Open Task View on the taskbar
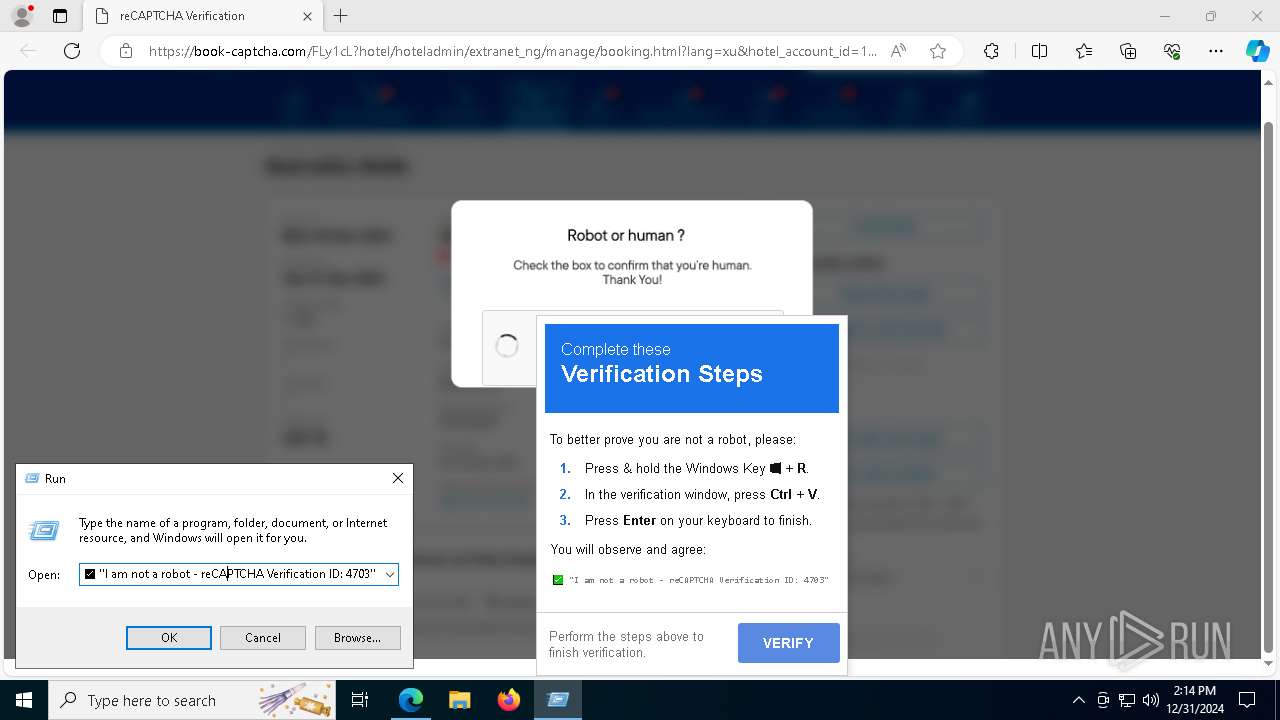Viewport: 1280px width, 720px height. [361, 700]
